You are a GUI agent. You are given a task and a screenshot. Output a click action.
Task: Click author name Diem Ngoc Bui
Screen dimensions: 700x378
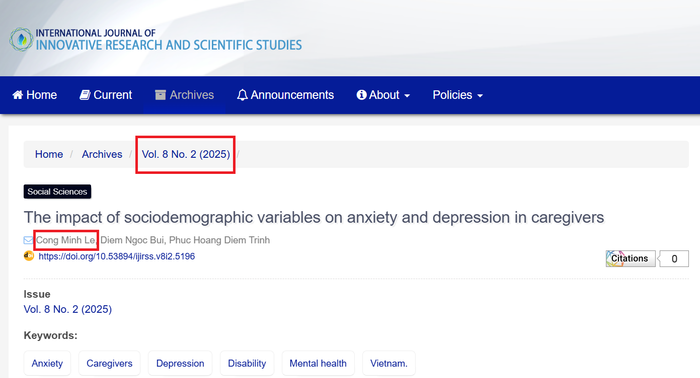(132, 240)
